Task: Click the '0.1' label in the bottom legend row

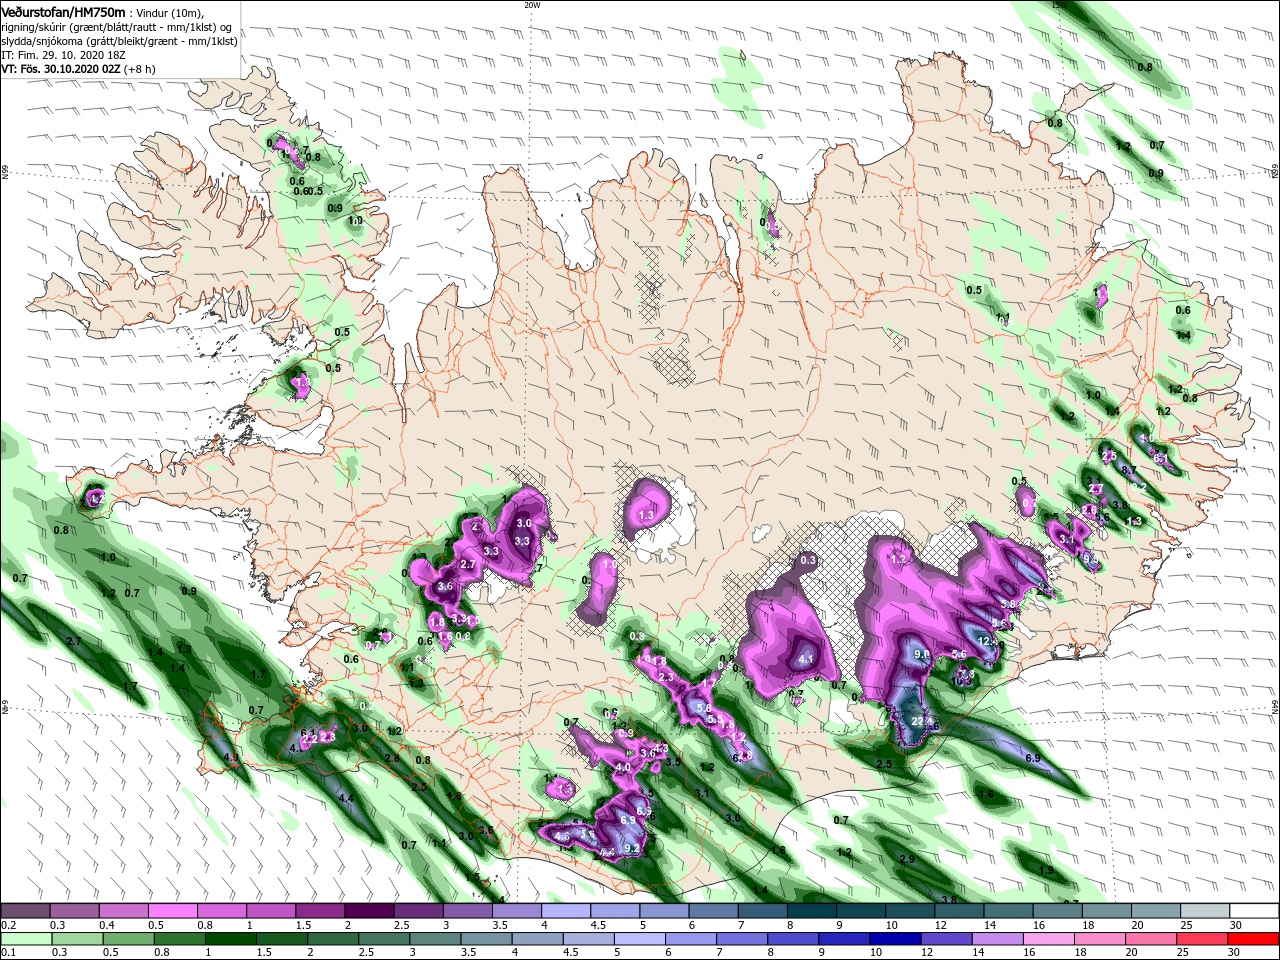Action: pos(8,953)
